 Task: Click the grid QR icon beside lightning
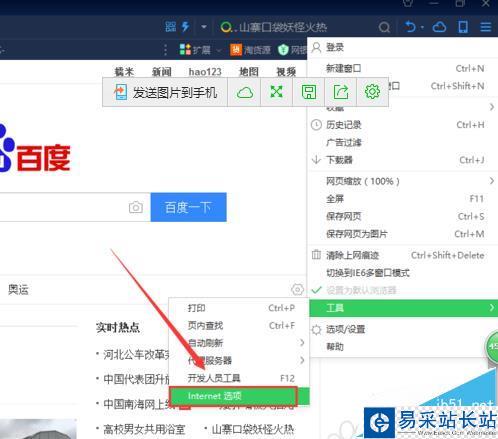(x=170, y=27)
